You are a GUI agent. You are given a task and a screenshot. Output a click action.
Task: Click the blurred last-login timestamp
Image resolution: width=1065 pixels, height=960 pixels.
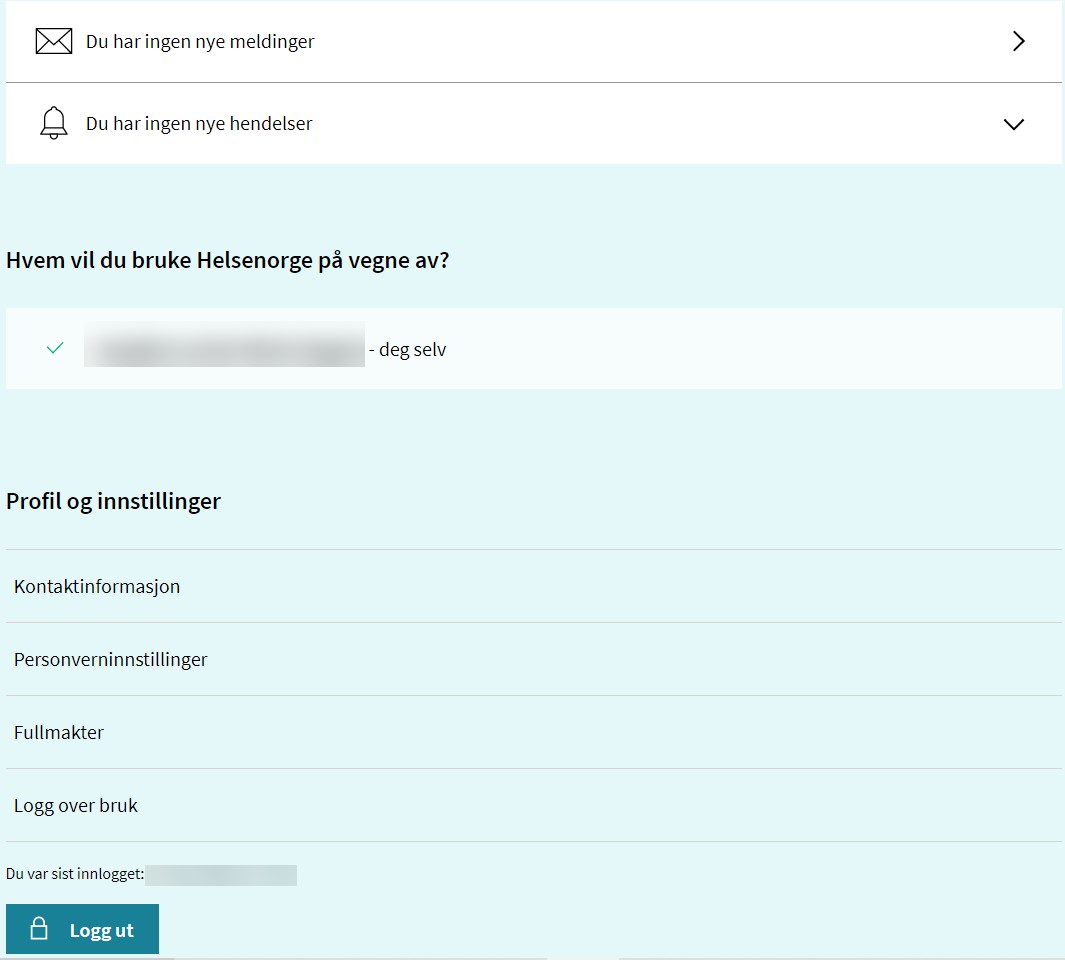click(x=221, y=875)
